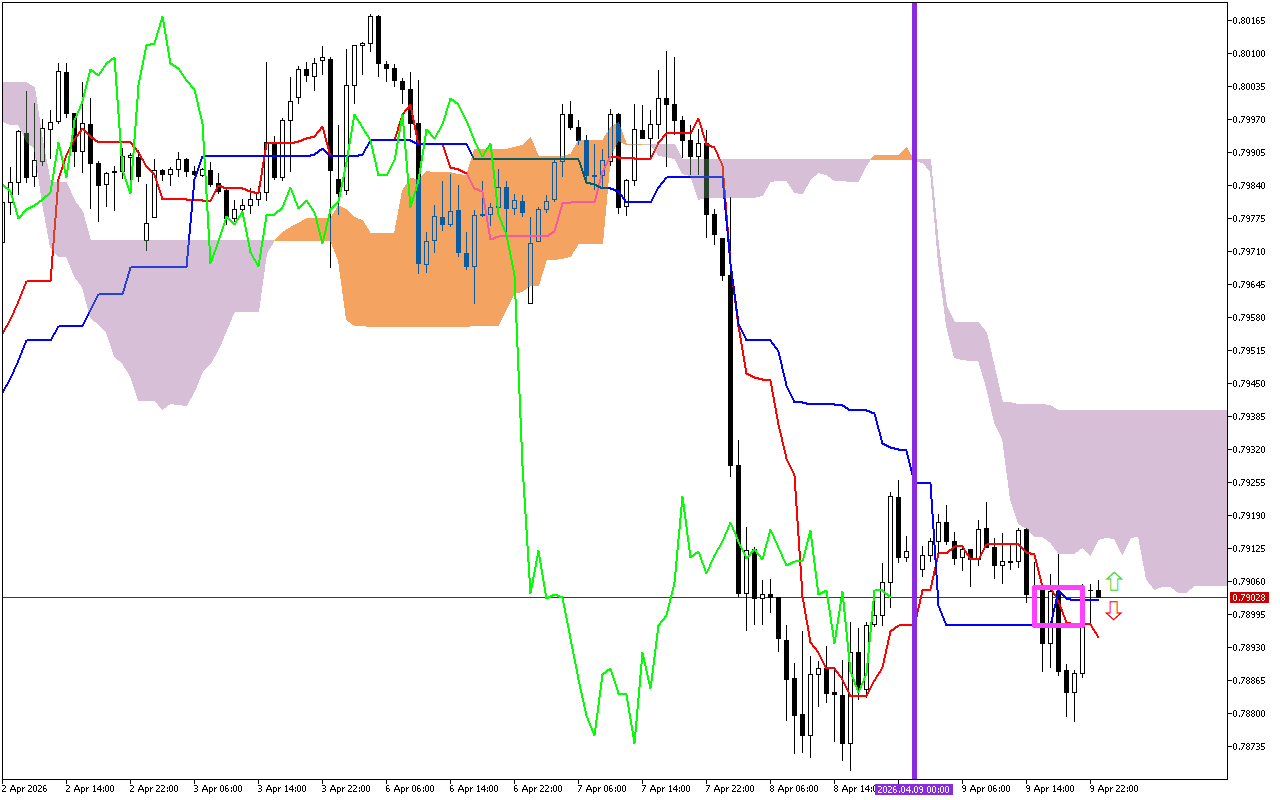Click the purple vertical line on chart

[914, 300]
